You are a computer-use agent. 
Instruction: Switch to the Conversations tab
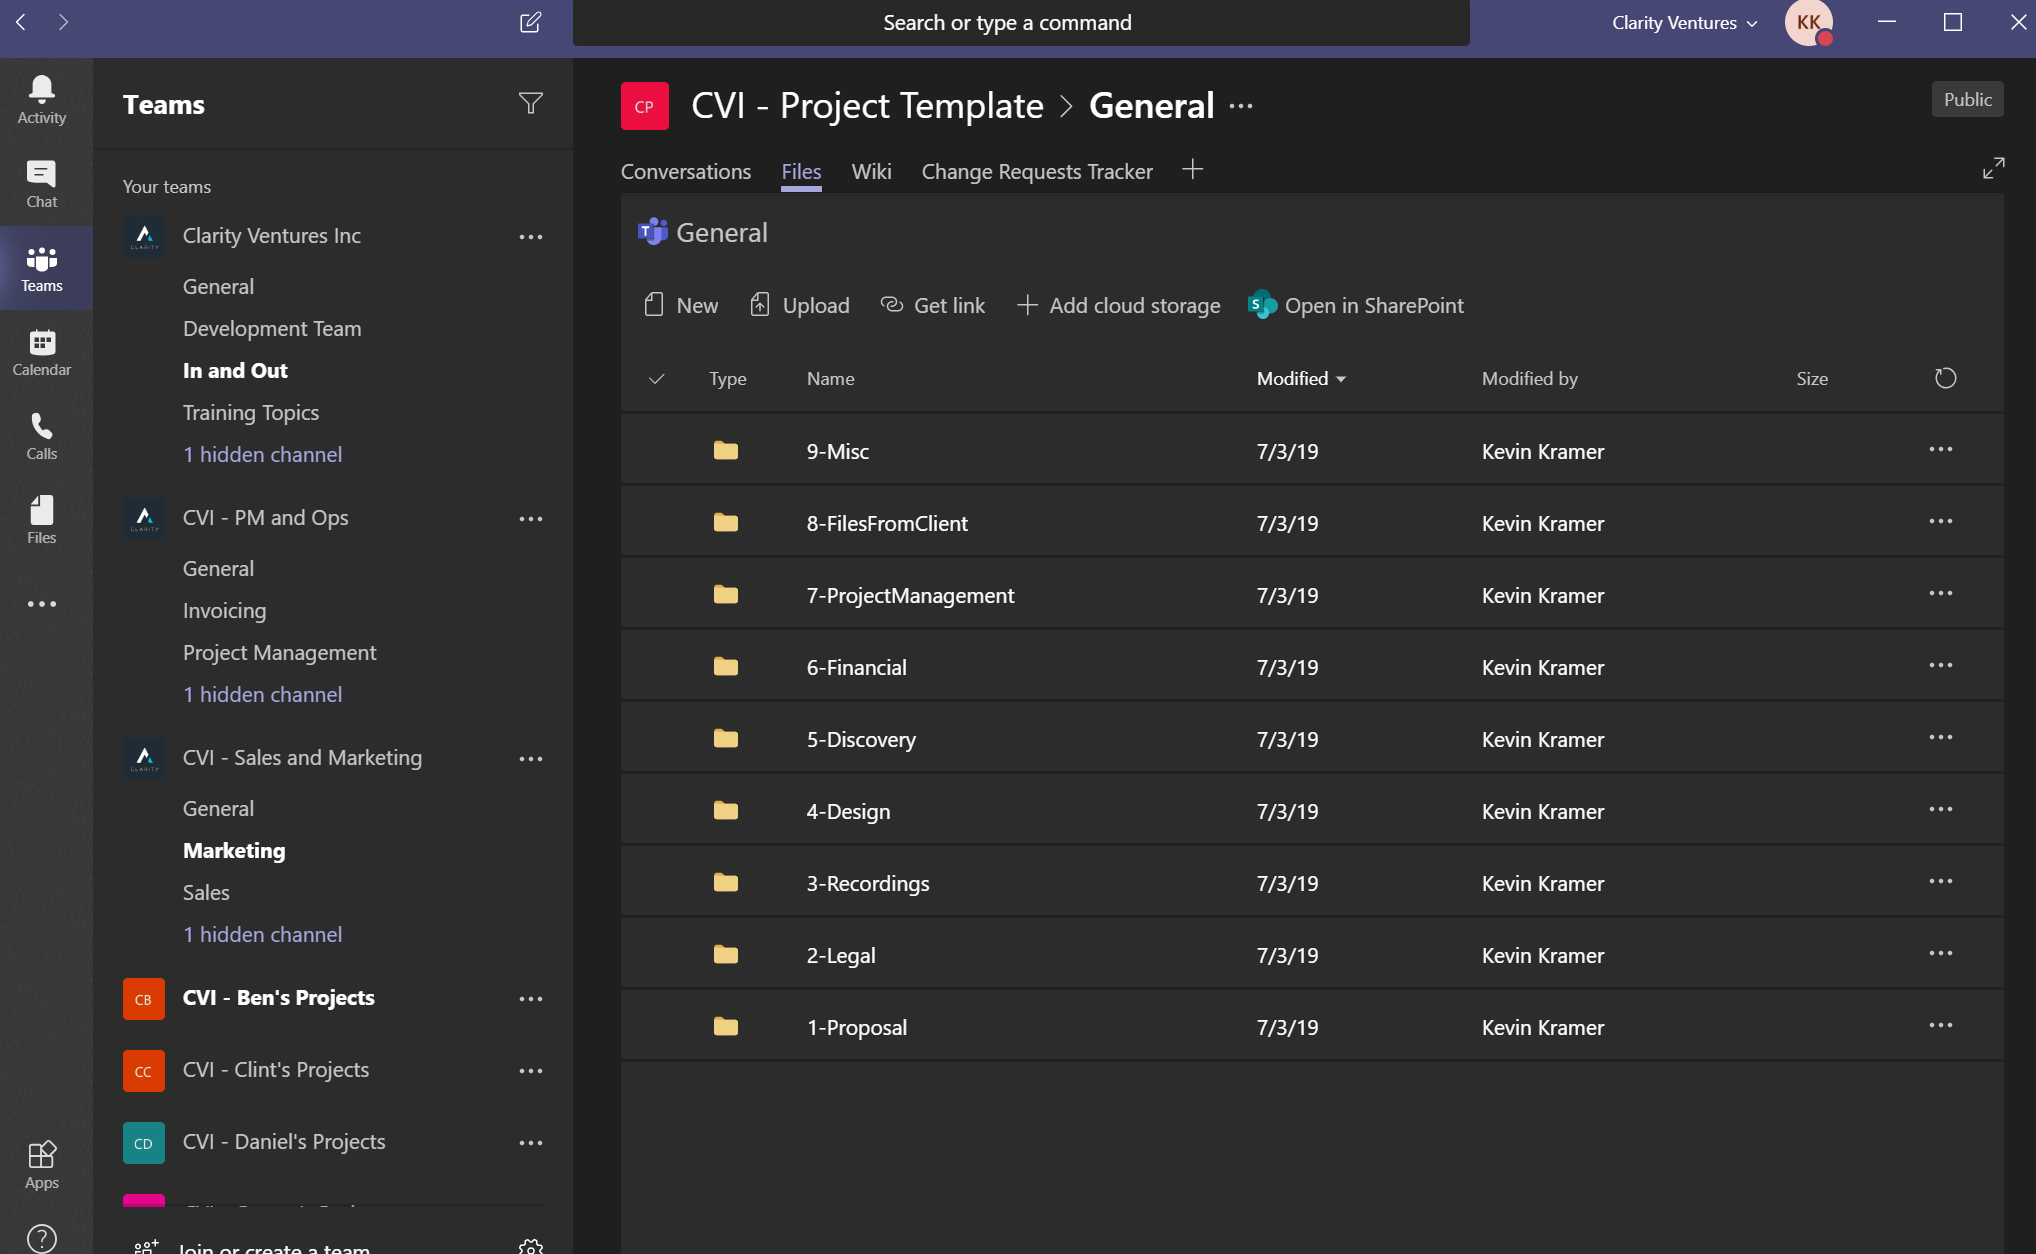click(686, 171)
